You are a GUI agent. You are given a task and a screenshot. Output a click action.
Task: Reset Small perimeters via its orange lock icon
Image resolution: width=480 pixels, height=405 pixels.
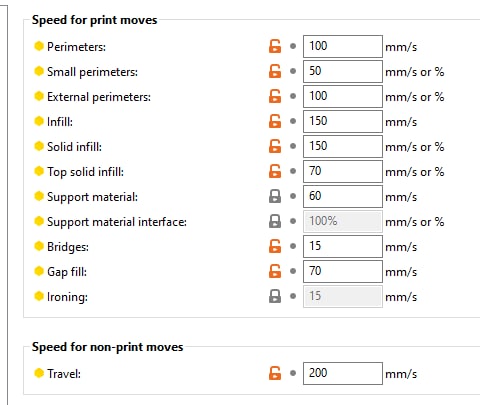click(275, 71)
